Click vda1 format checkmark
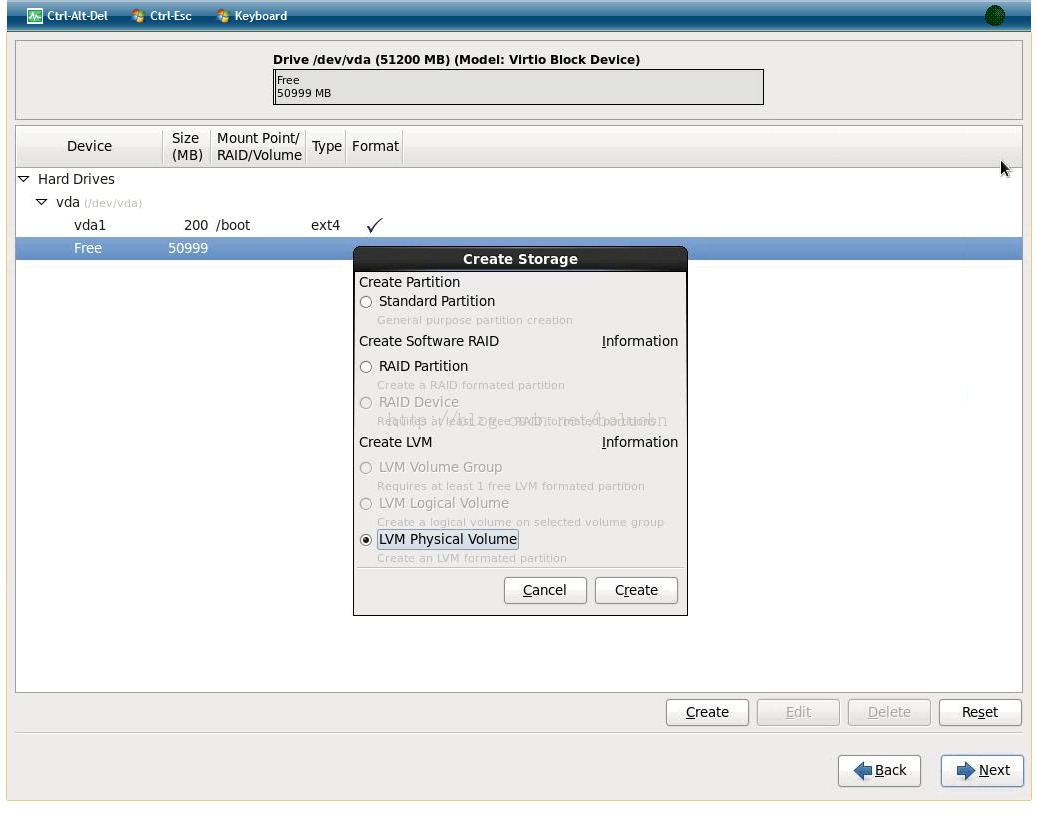Image resolution: width=1038 pixels, height=819 pixels. 374,225
